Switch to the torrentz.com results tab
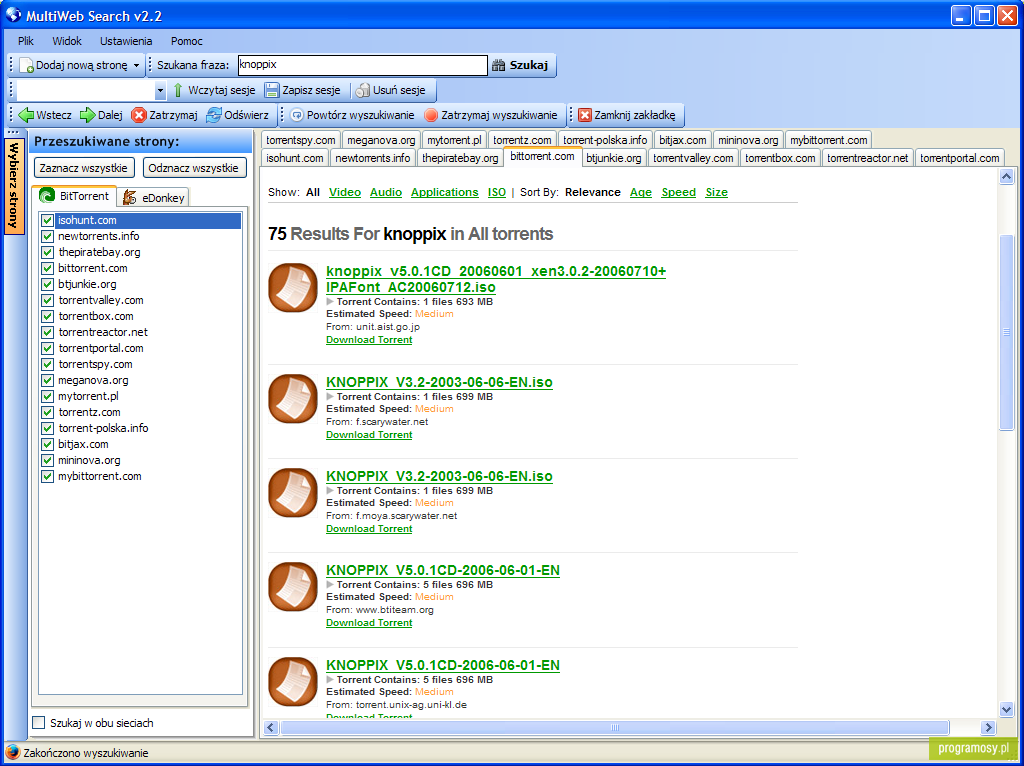 pos(522,140)
